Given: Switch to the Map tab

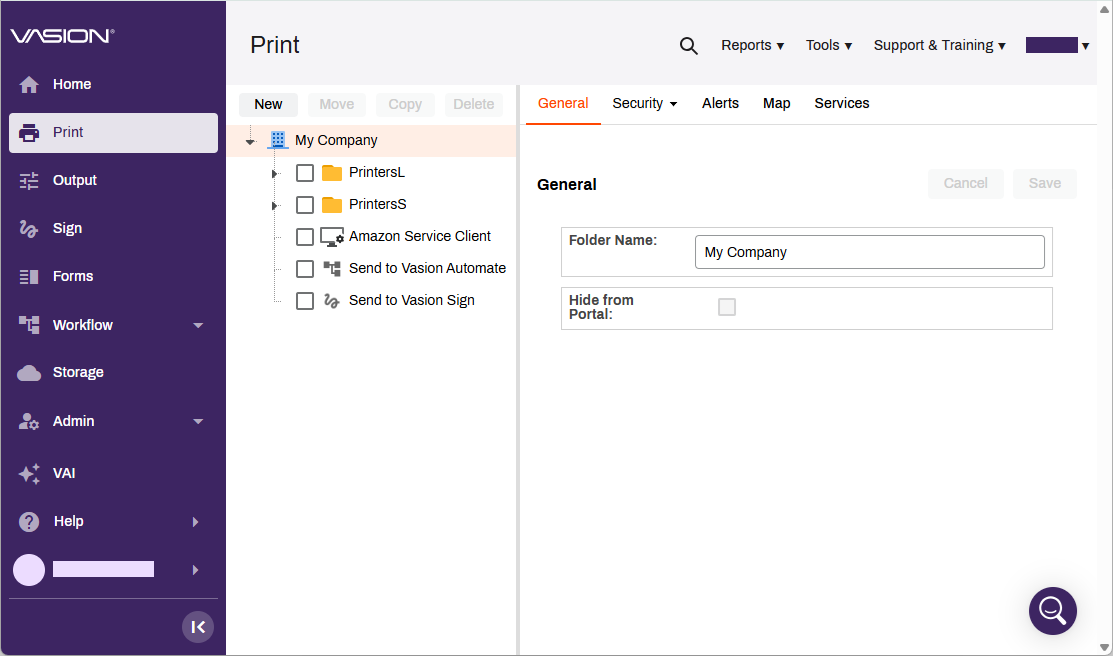Looking at the screenshot, I should pyautogui.click(x=777, y=104).
